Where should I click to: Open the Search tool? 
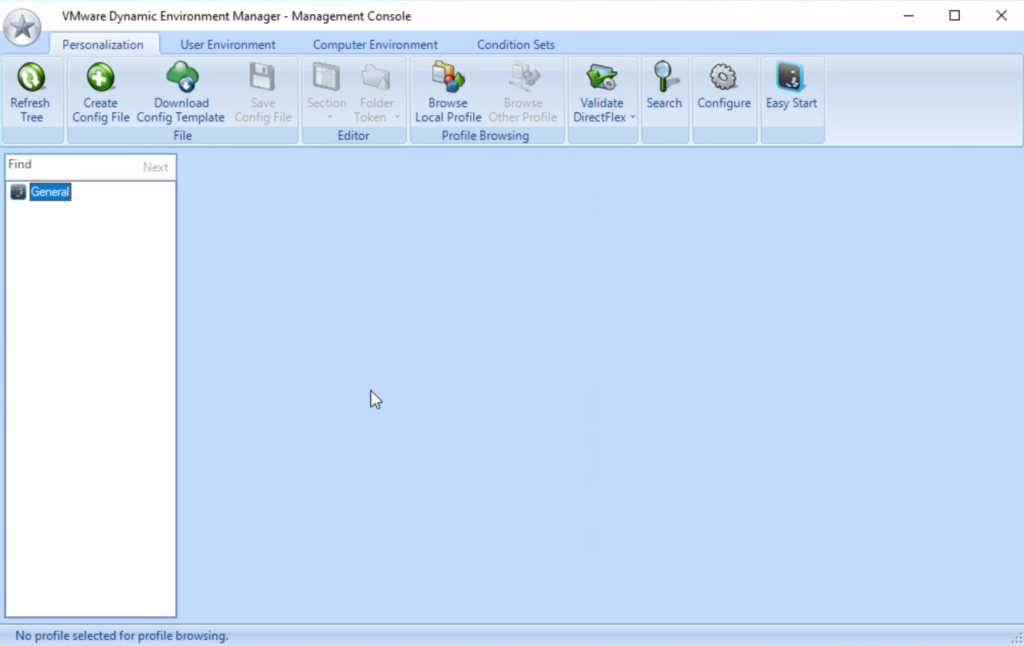click(664, 78)
